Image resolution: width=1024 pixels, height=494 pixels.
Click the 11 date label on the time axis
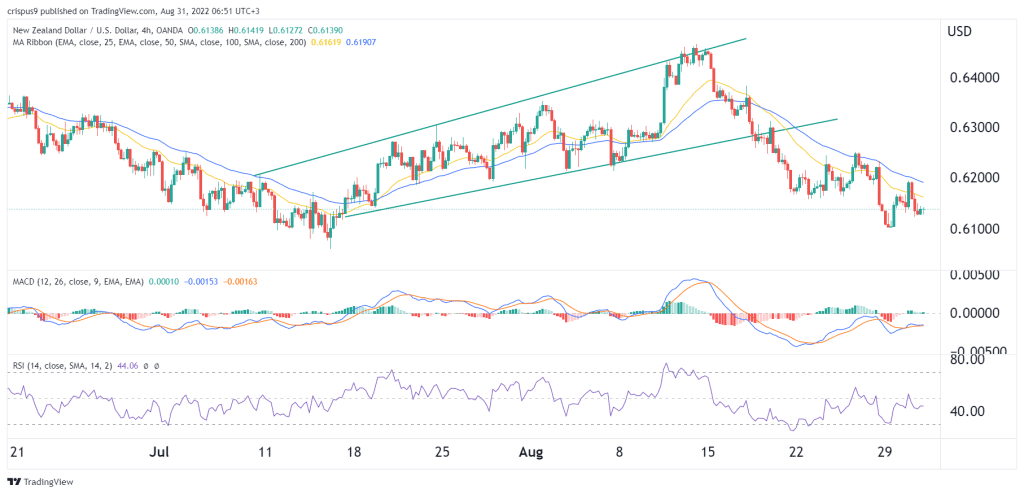coord(263,453)
